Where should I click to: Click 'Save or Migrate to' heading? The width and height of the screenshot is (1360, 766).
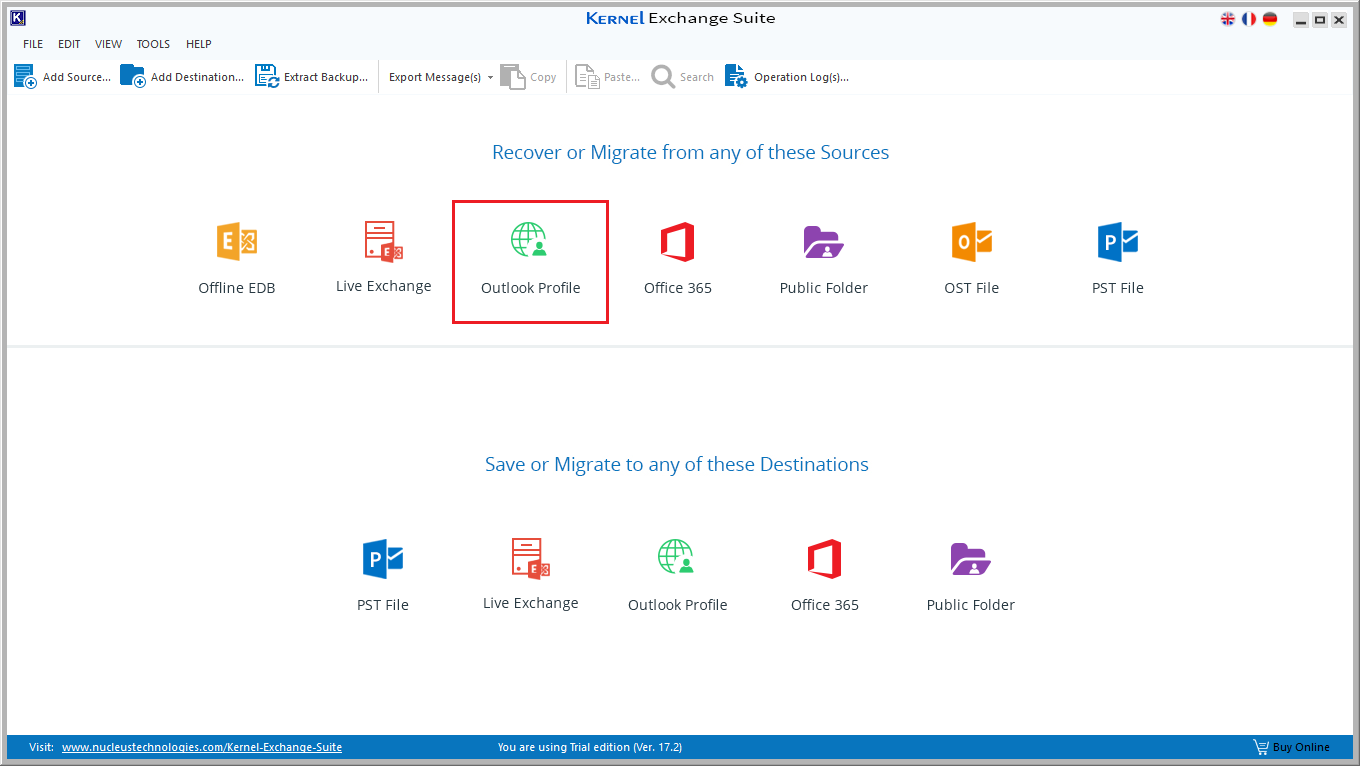(677, 465)
